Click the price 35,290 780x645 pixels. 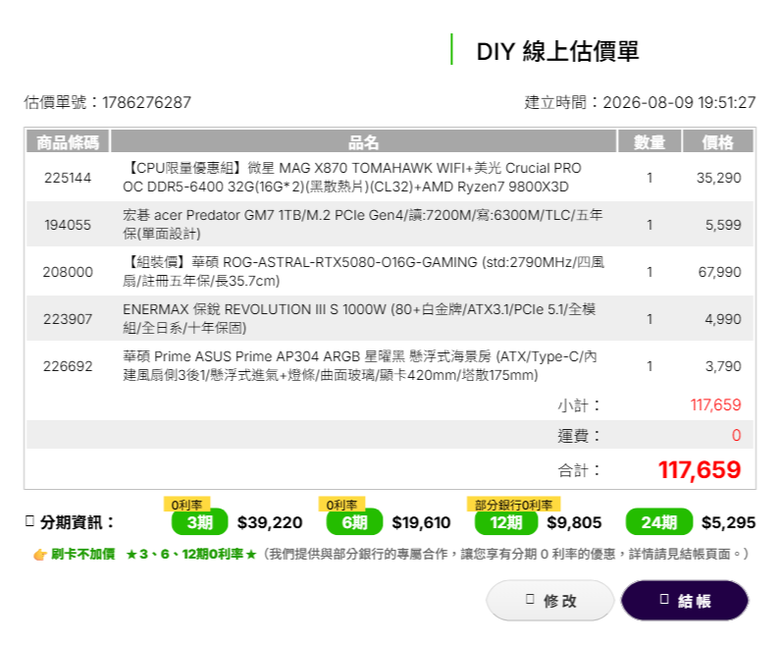[719, 178]
